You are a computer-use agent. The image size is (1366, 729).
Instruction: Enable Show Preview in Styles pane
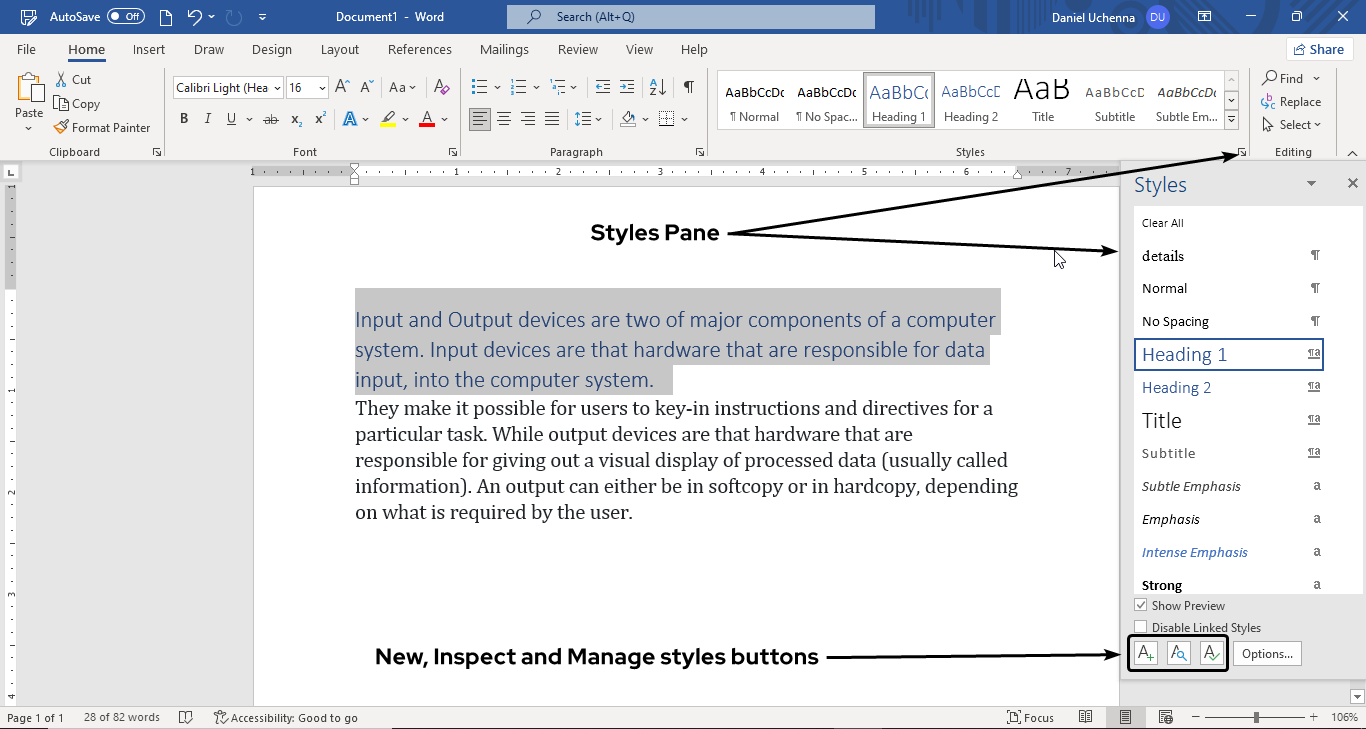[x=1141, y=604]
